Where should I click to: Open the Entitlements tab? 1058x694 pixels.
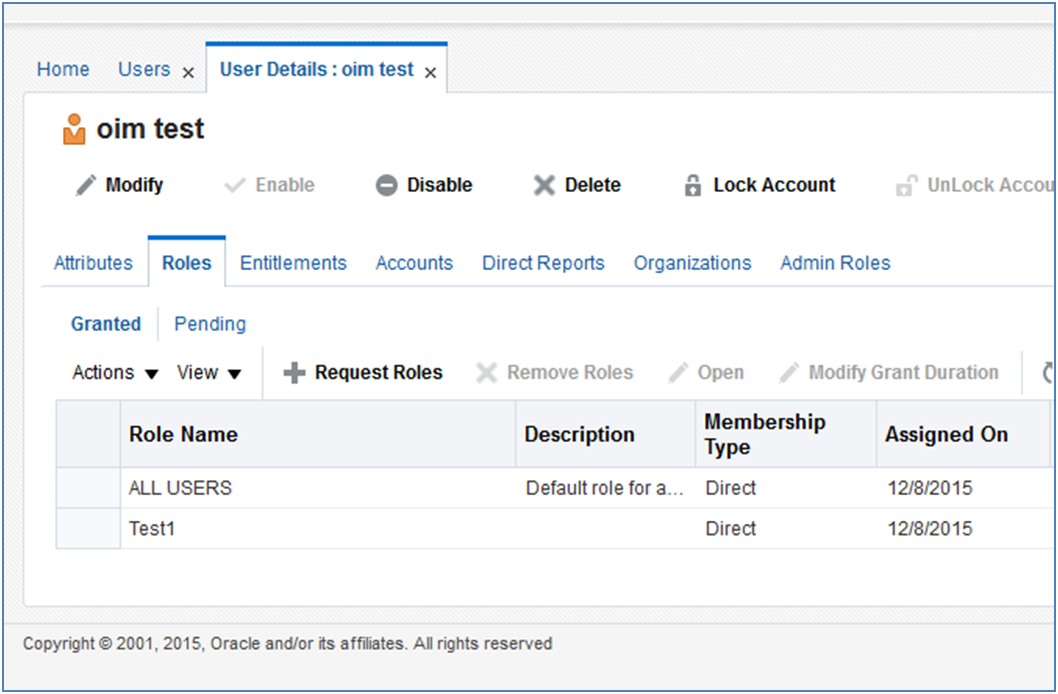pyautogui.click(x=293, y=263)
